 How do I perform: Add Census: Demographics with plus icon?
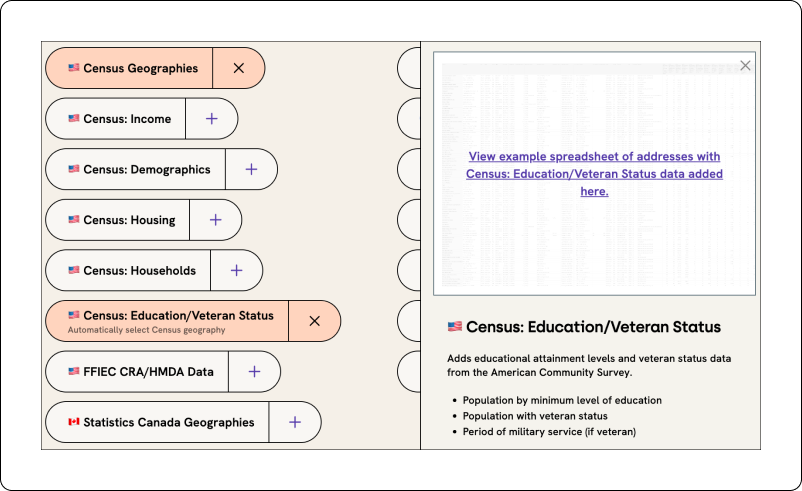coord(251,169)
